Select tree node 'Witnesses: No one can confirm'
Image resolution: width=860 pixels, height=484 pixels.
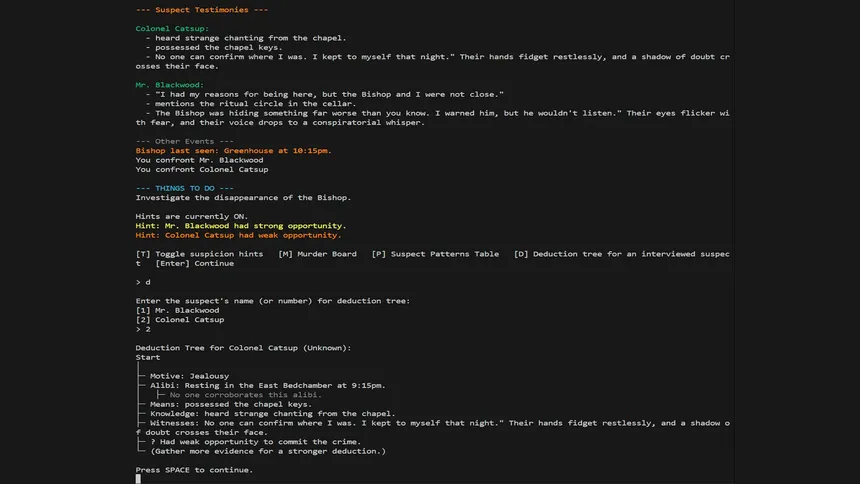coord(433,428)
